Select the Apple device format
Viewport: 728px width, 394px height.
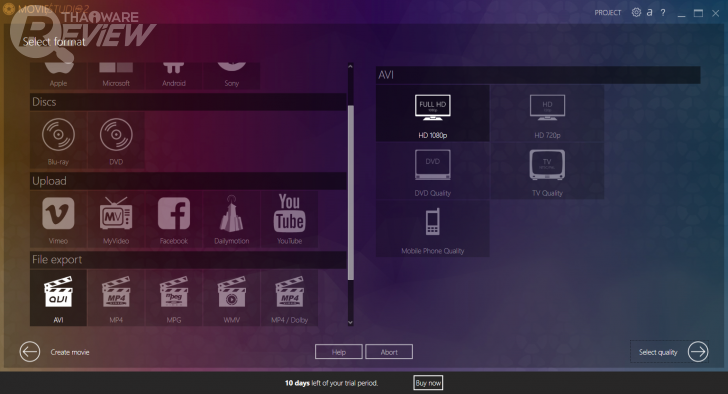click(58, 76)
